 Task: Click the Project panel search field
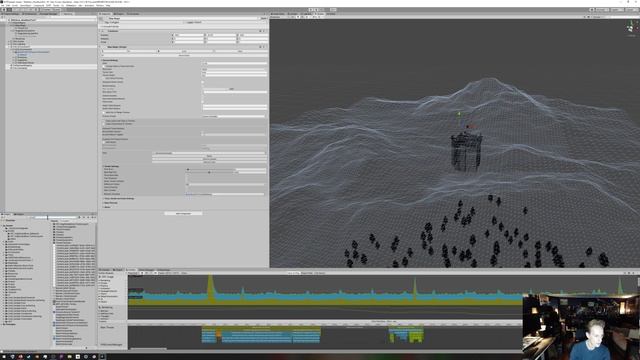coord(56,218)
